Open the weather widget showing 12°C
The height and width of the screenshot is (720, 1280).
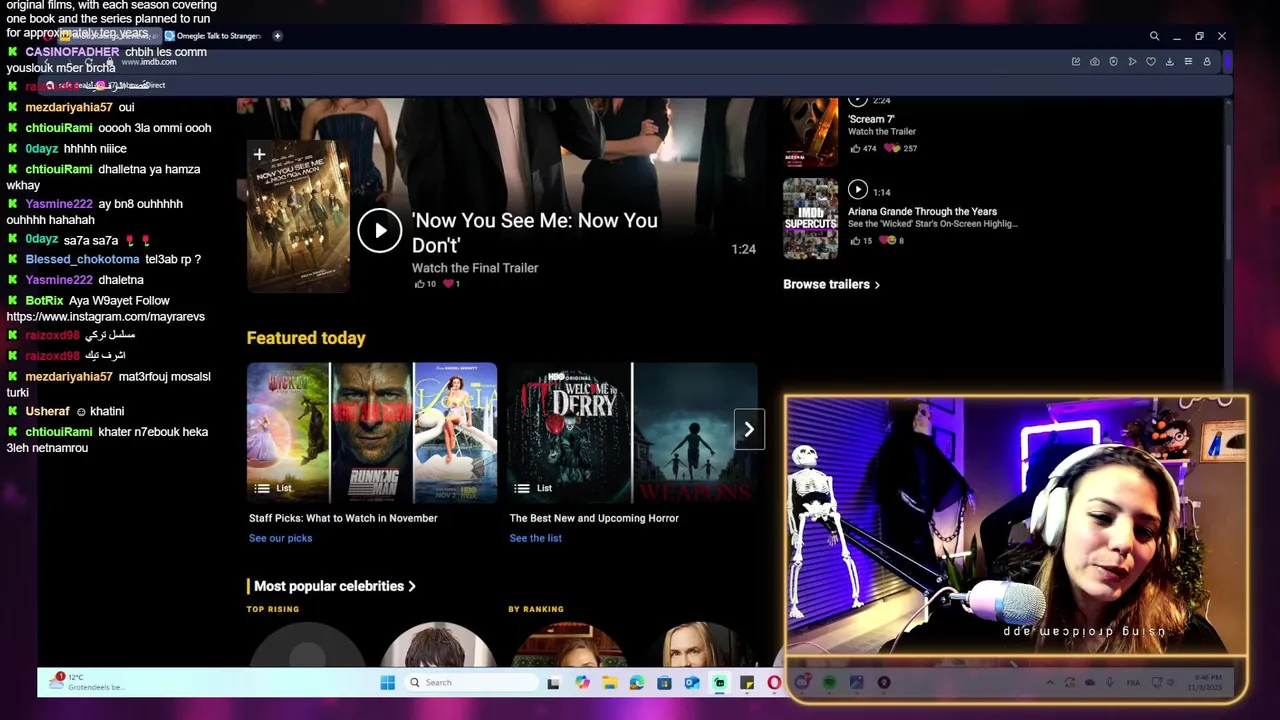pyautogui.click(x=90, y=682)
